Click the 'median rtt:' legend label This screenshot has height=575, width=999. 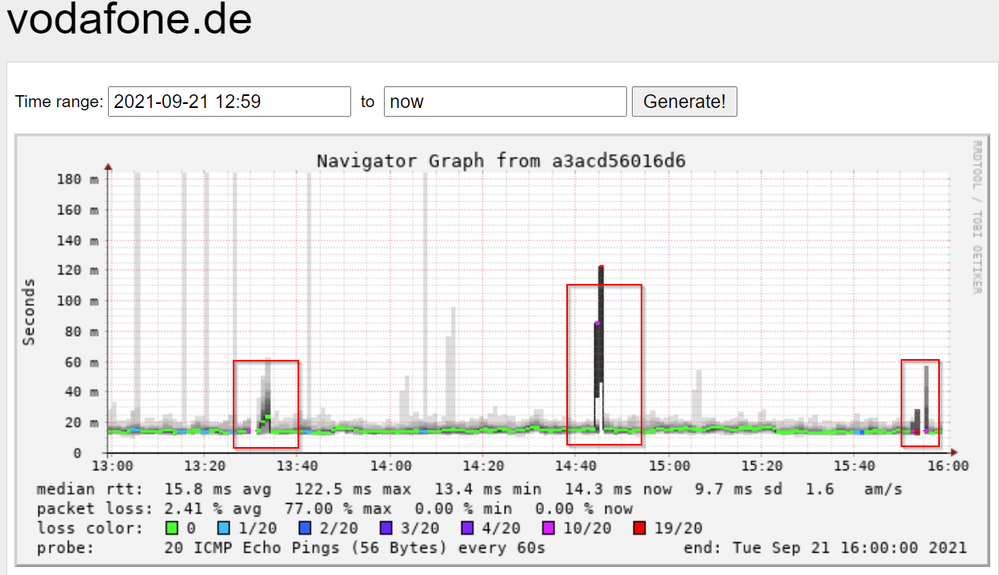coord(90,489)
